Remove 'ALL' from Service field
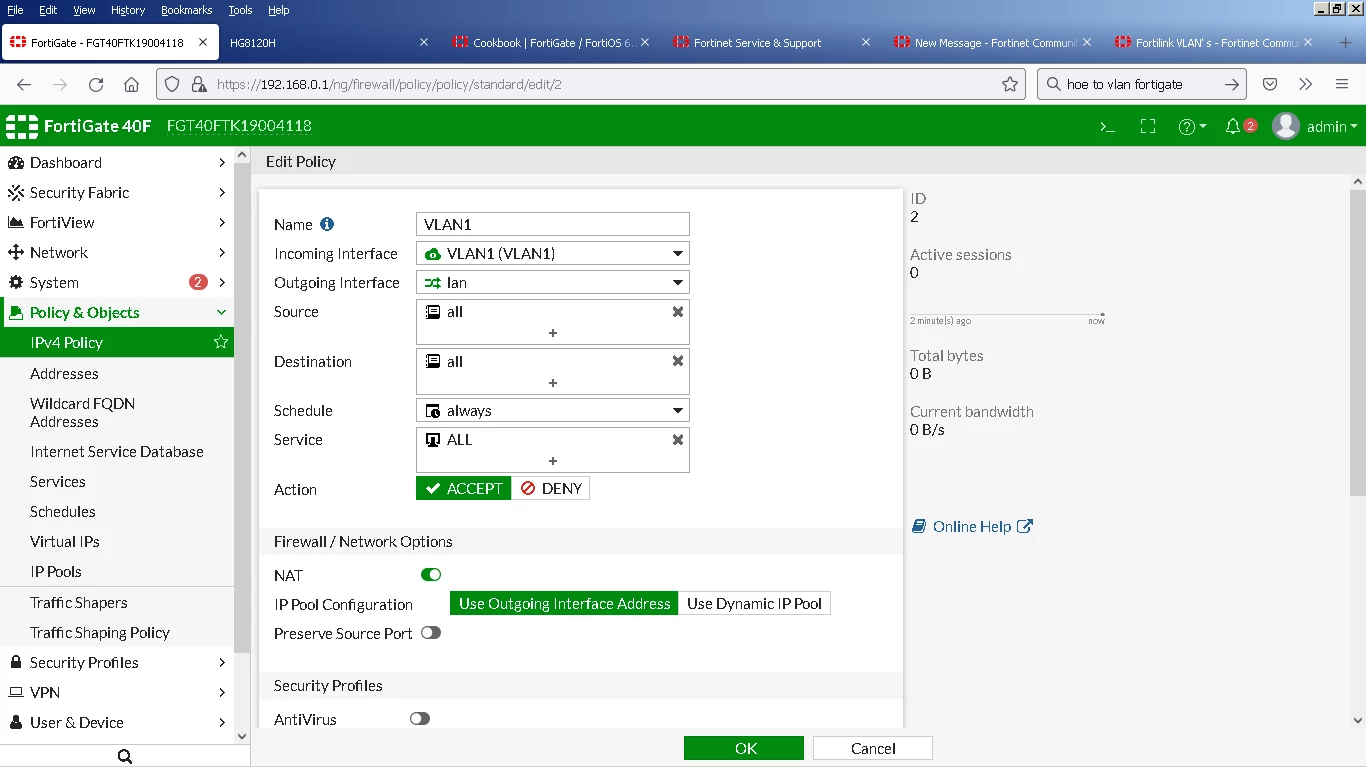 tap(678, 440)
